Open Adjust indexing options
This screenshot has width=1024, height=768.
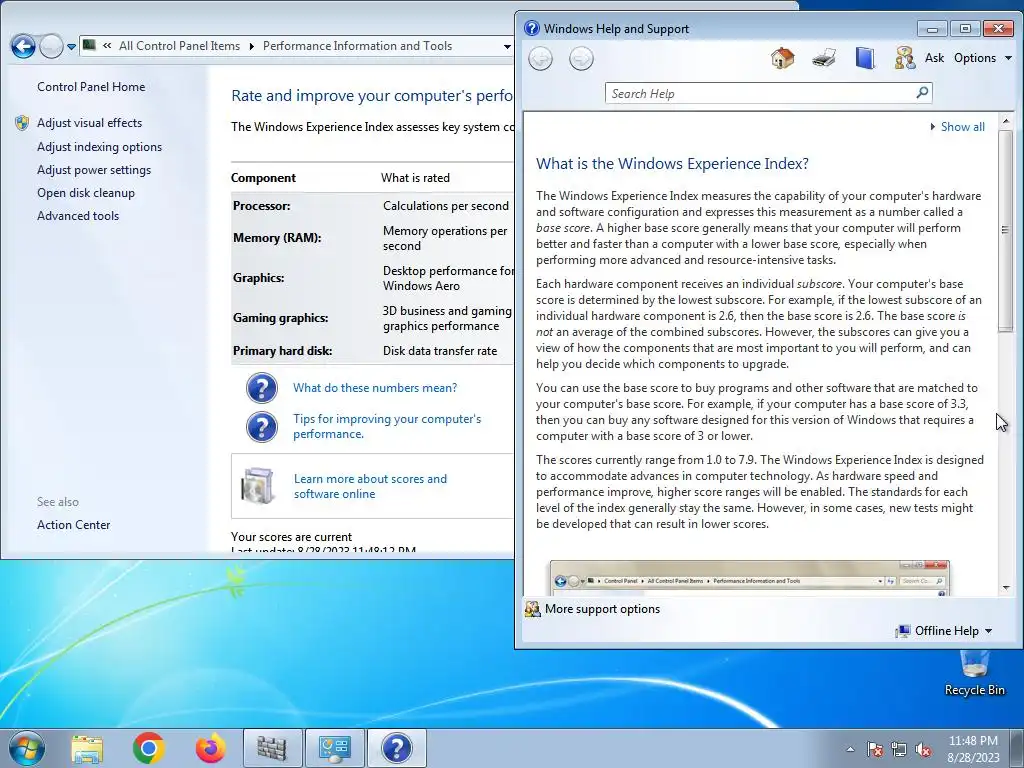click(99, 147)
